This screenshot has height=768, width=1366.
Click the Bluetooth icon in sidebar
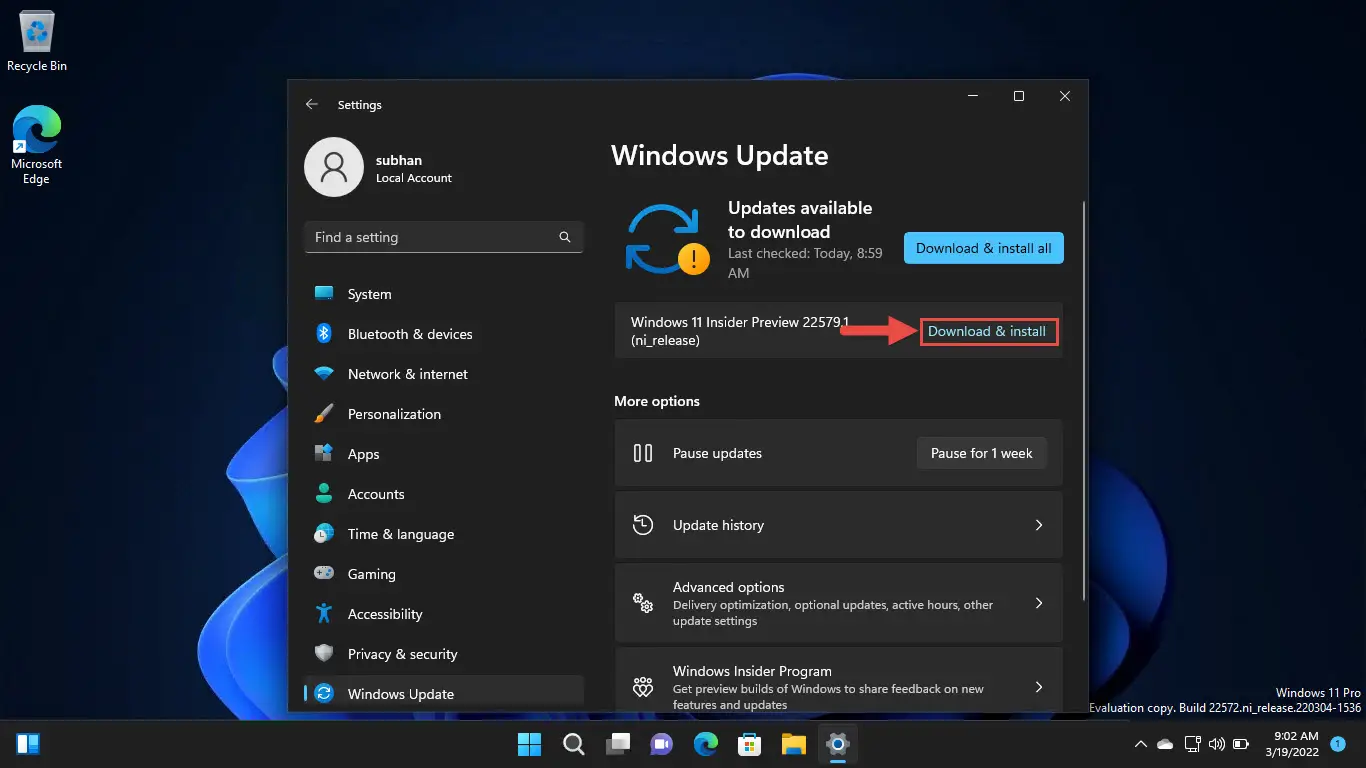point(324,334)
